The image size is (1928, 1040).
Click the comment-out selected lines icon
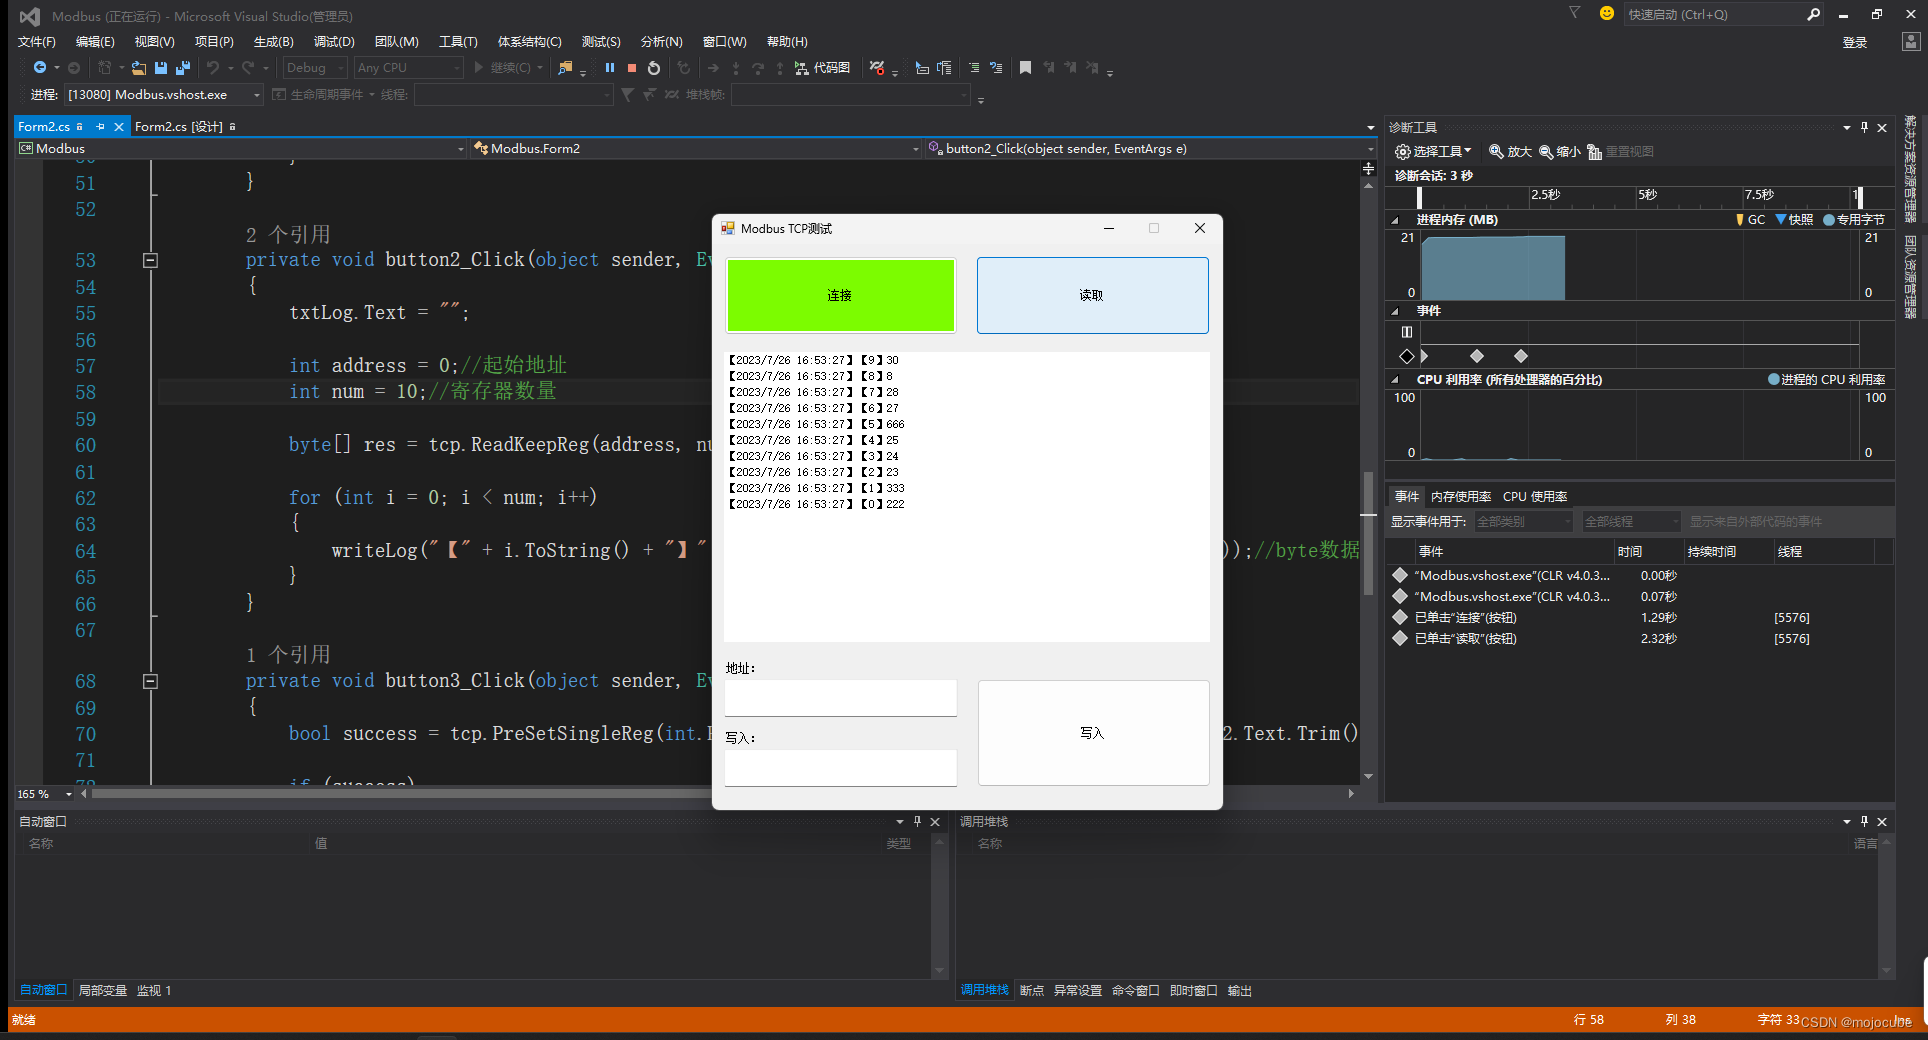click(974, 68)
